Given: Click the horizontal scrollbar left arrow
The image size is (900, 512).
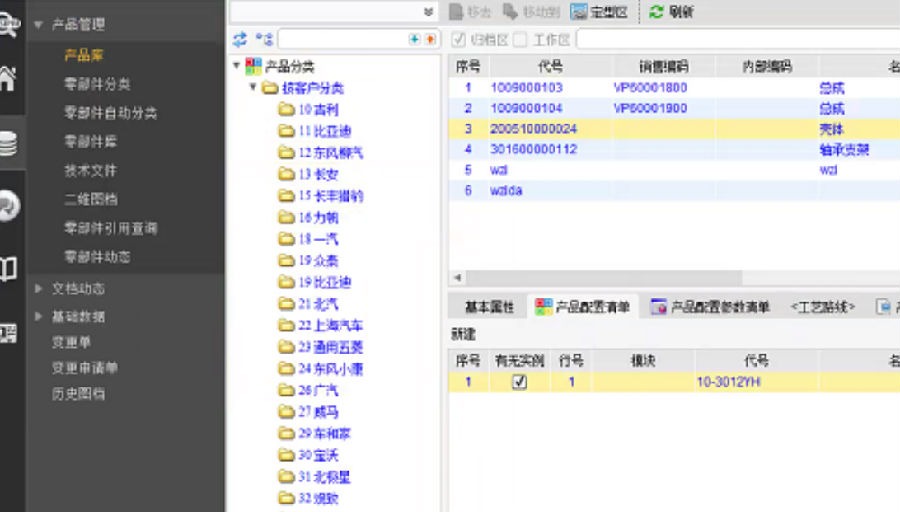Looking at the screenshot, I should pyautogui.click(x=457, y=277).
